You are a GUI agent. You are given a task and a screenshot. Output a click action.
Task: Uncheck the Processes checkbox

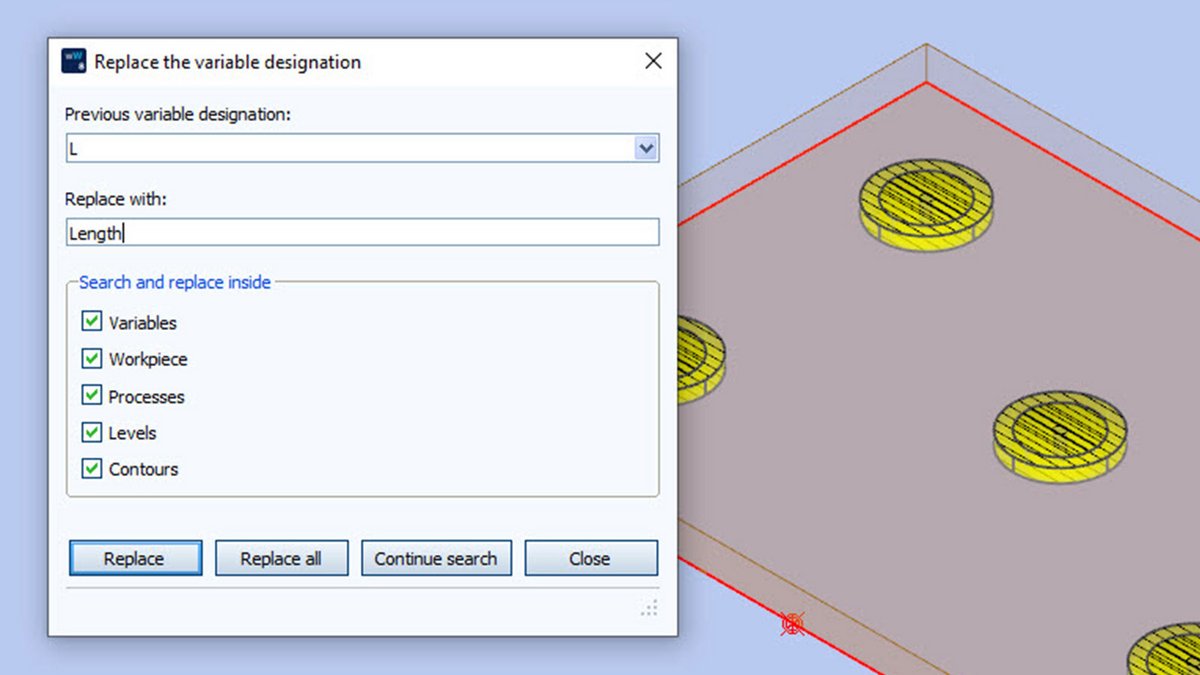coord(92,396)
